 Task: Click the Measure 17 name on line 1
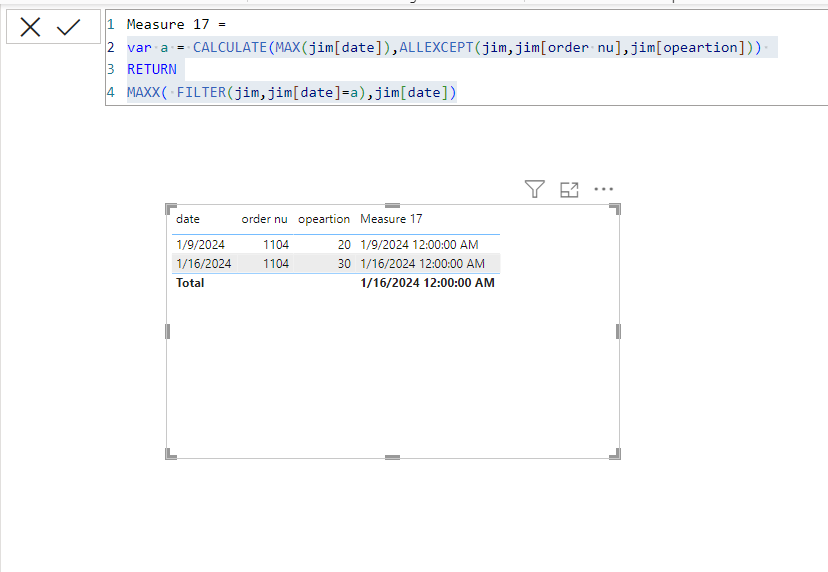168,24
